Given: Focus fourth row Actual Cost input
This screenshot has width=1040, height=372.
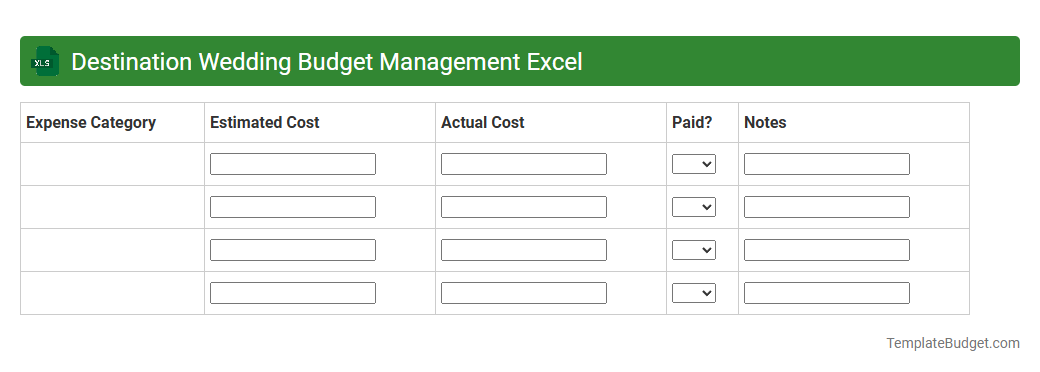Looking at the screenshot, I should point(523,293).
